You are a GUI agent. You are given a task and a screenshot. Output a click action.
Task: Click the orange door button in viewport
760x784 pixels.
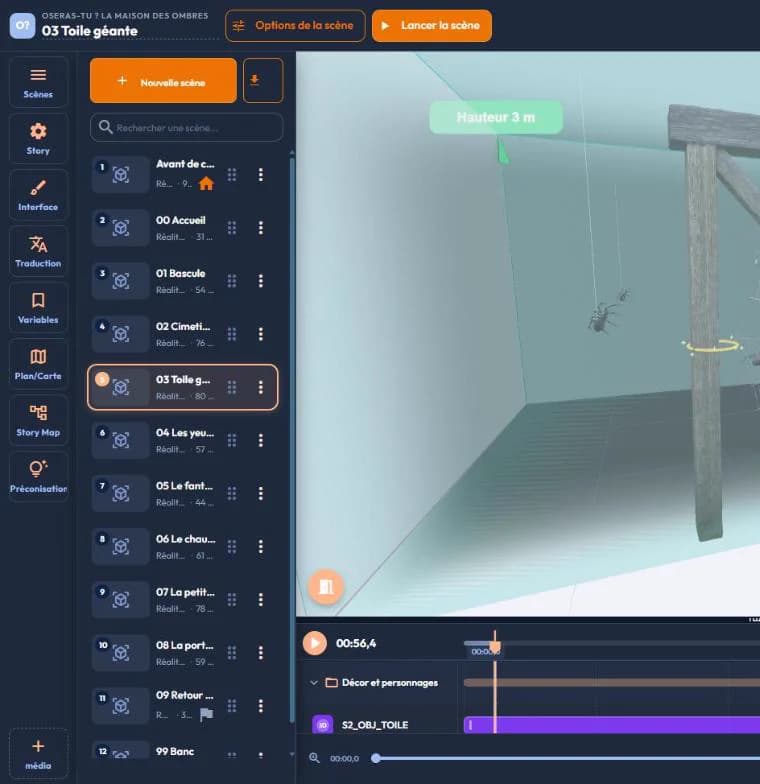(326, 586)
